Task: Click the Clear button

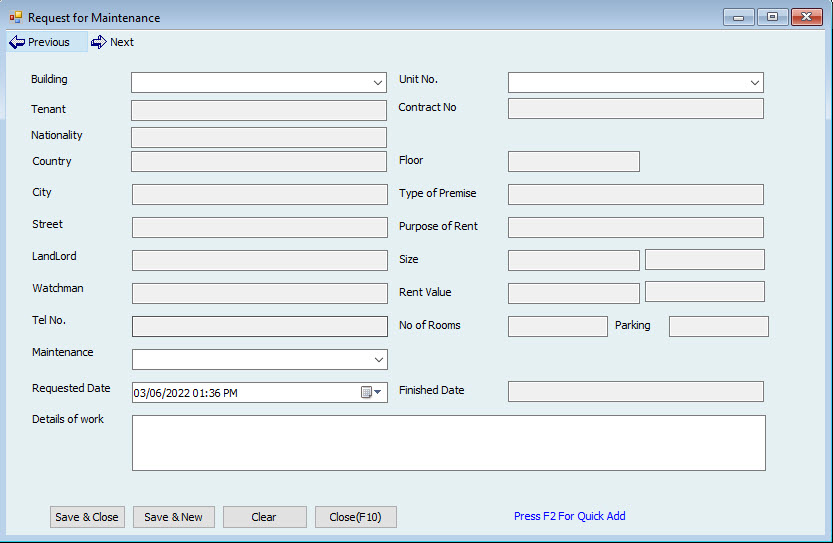Action: (x=264, y=517)
